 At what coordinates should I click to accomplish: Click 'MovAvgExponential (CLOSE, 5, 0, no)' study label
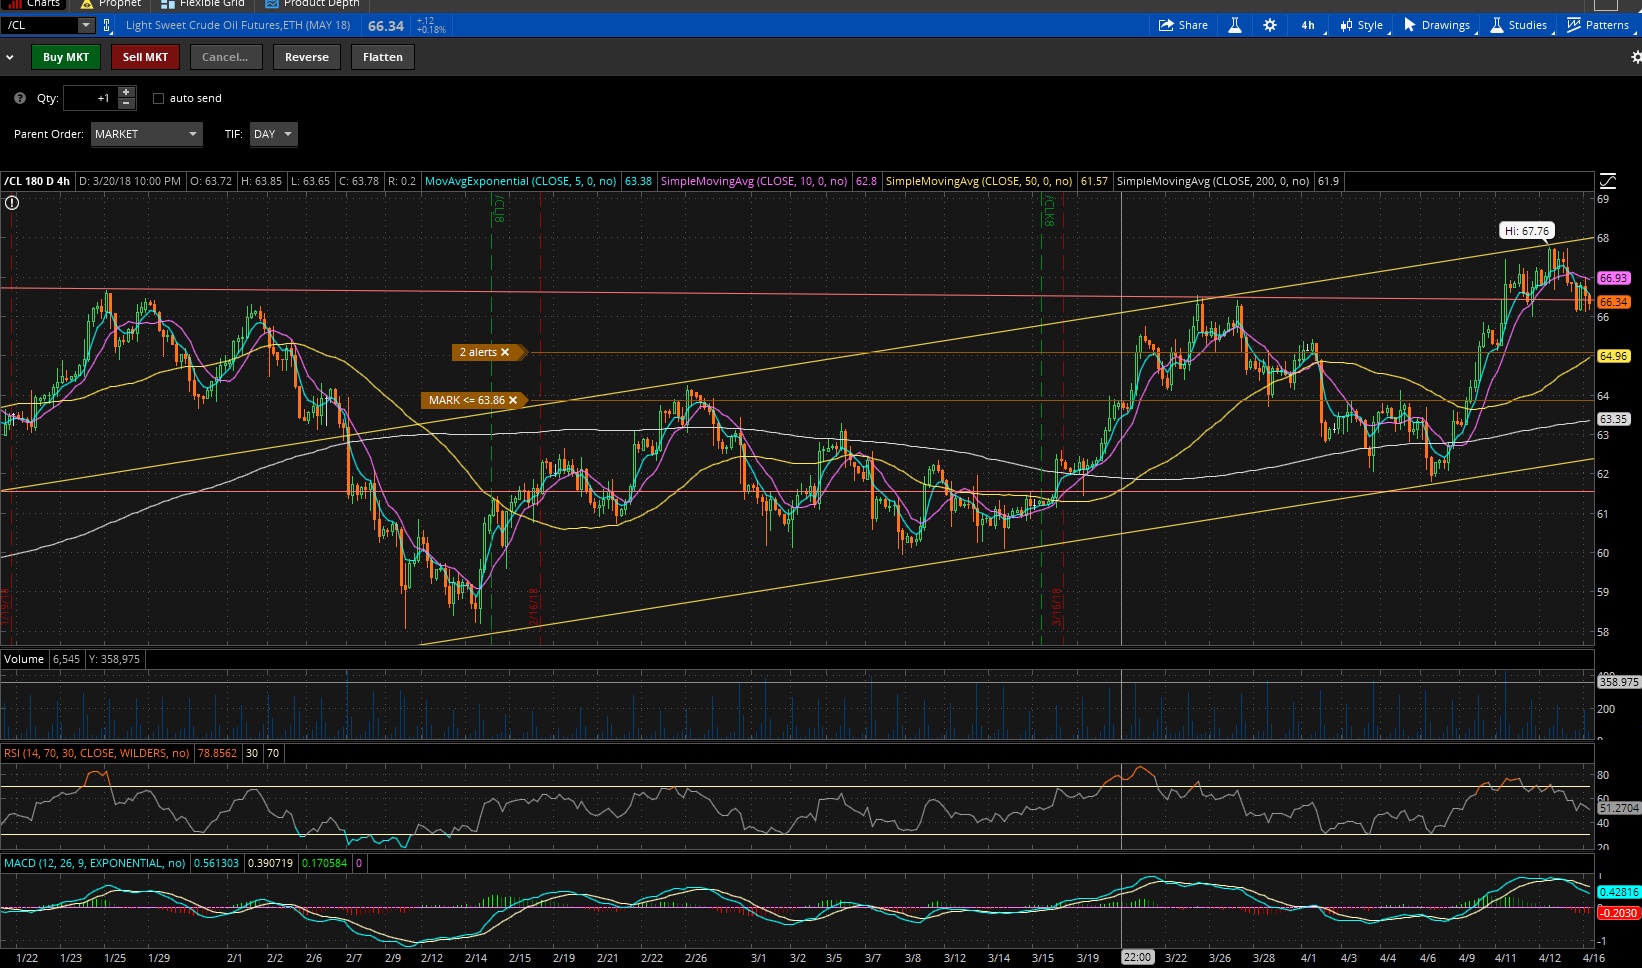coord(521,181)
